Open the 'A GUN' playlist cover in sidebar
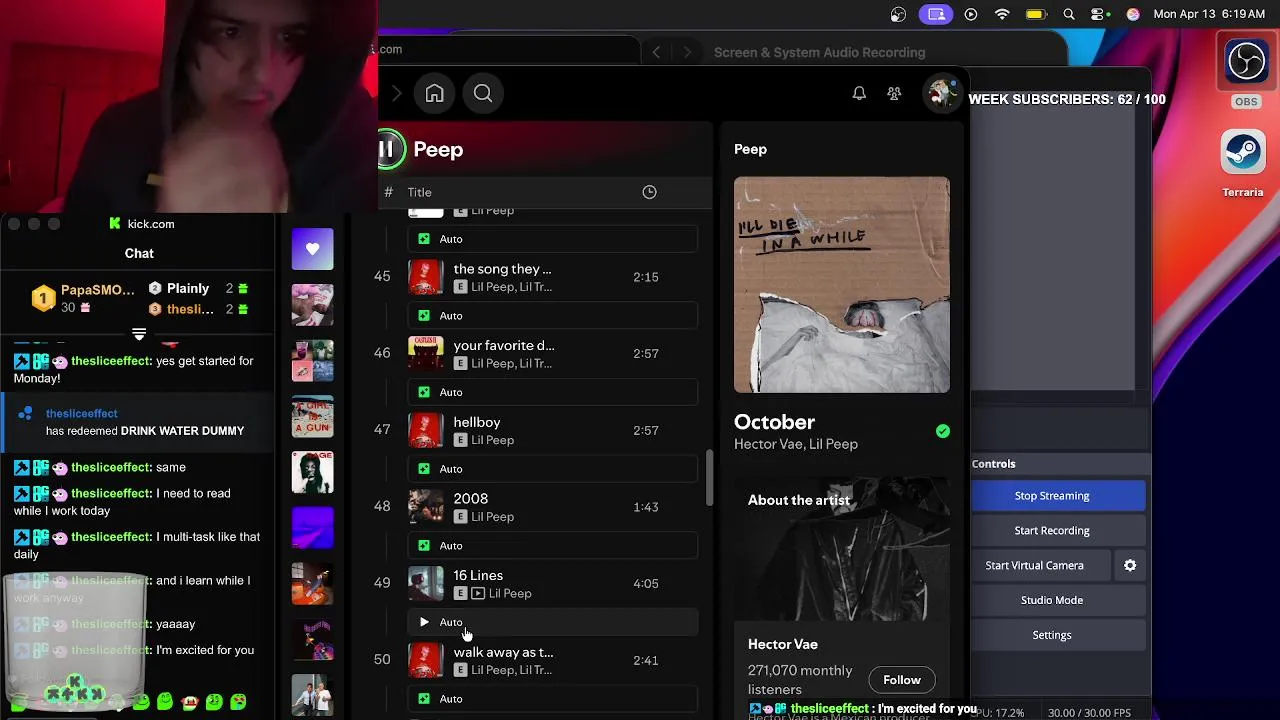 point(313,416)
